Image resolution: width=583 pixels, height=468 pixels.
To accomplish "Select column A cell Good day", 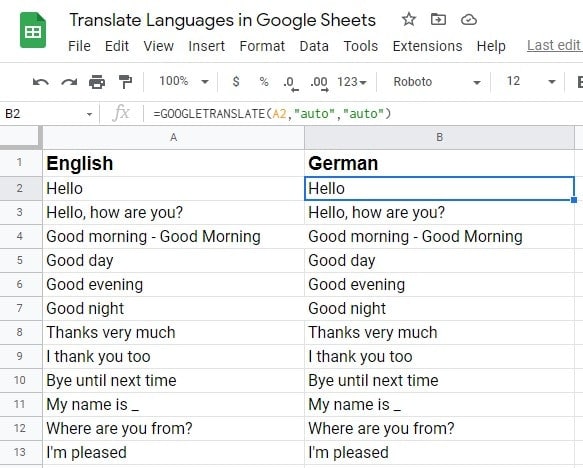I will 173,261.
